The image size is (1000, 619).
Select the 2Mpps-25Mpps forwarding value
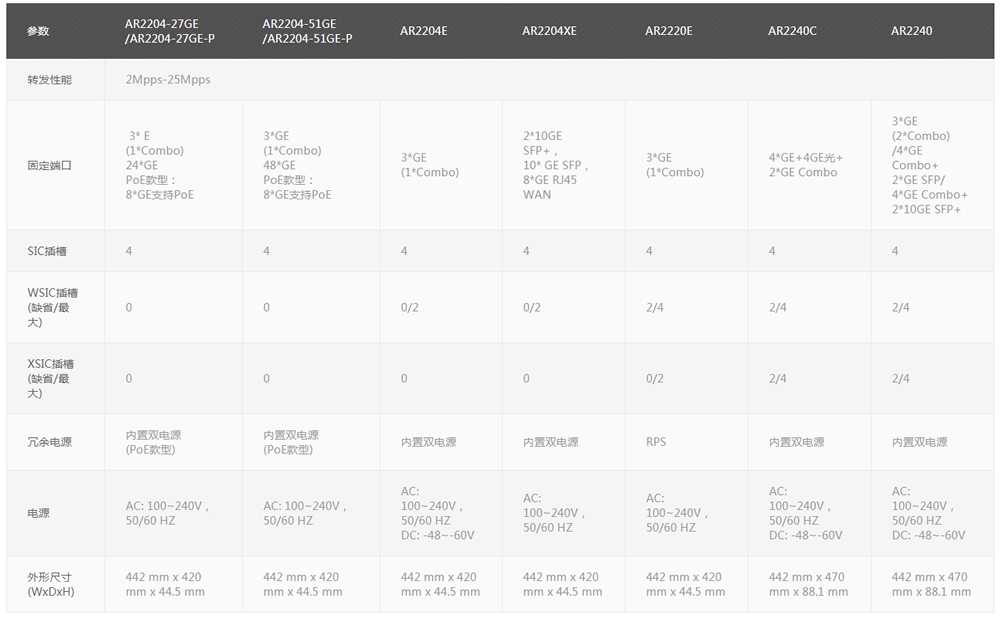168,80
